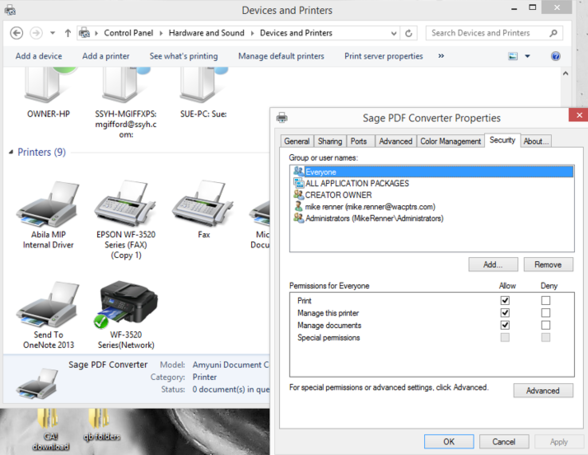The width and height of the screenshot is (588, 455).
Task: Open the qb folders desktop folder
Action: (x=101, y=426)
